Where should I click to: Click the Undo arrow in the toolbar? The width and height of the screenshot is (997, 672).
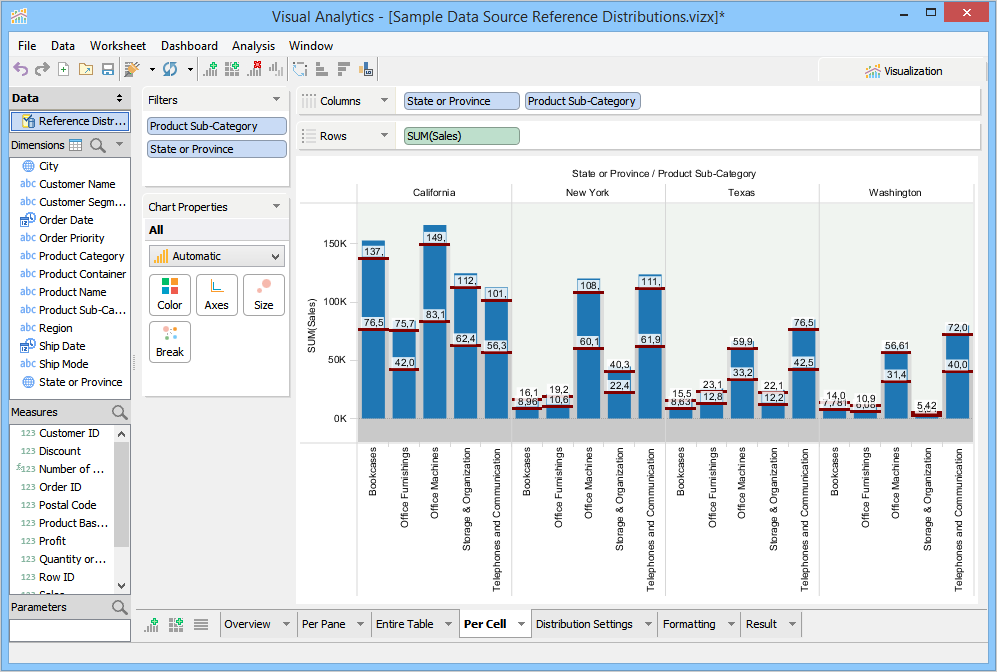pyautogui.click(x=21, y=69)
